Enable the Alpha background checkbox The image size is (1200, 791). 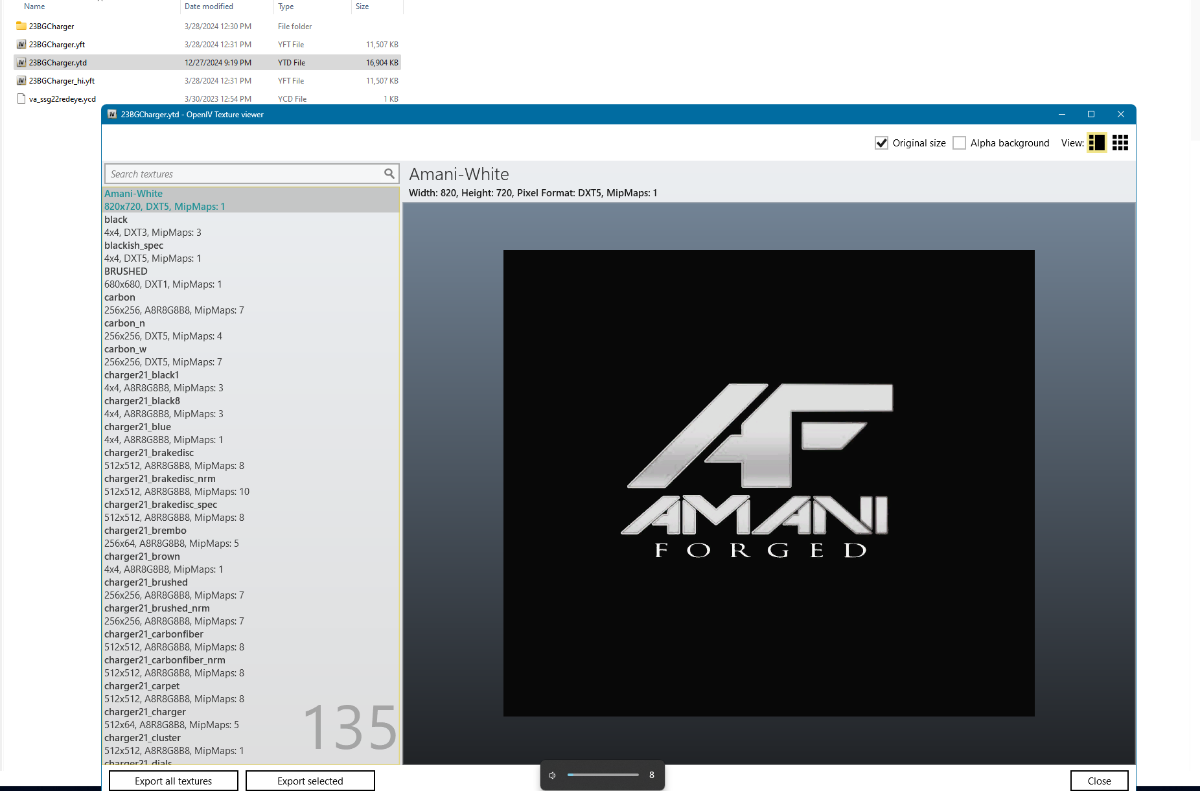(959, 143)
